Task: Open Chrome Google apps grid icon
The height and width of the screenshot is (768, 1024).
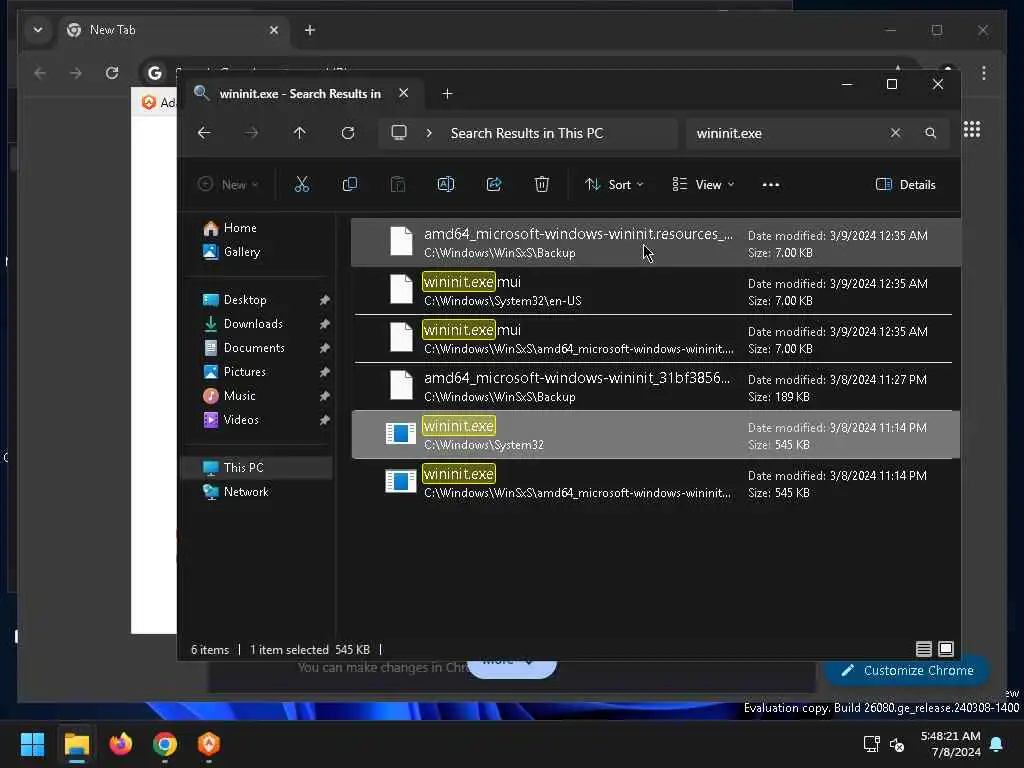Action: tap(972, 129)
